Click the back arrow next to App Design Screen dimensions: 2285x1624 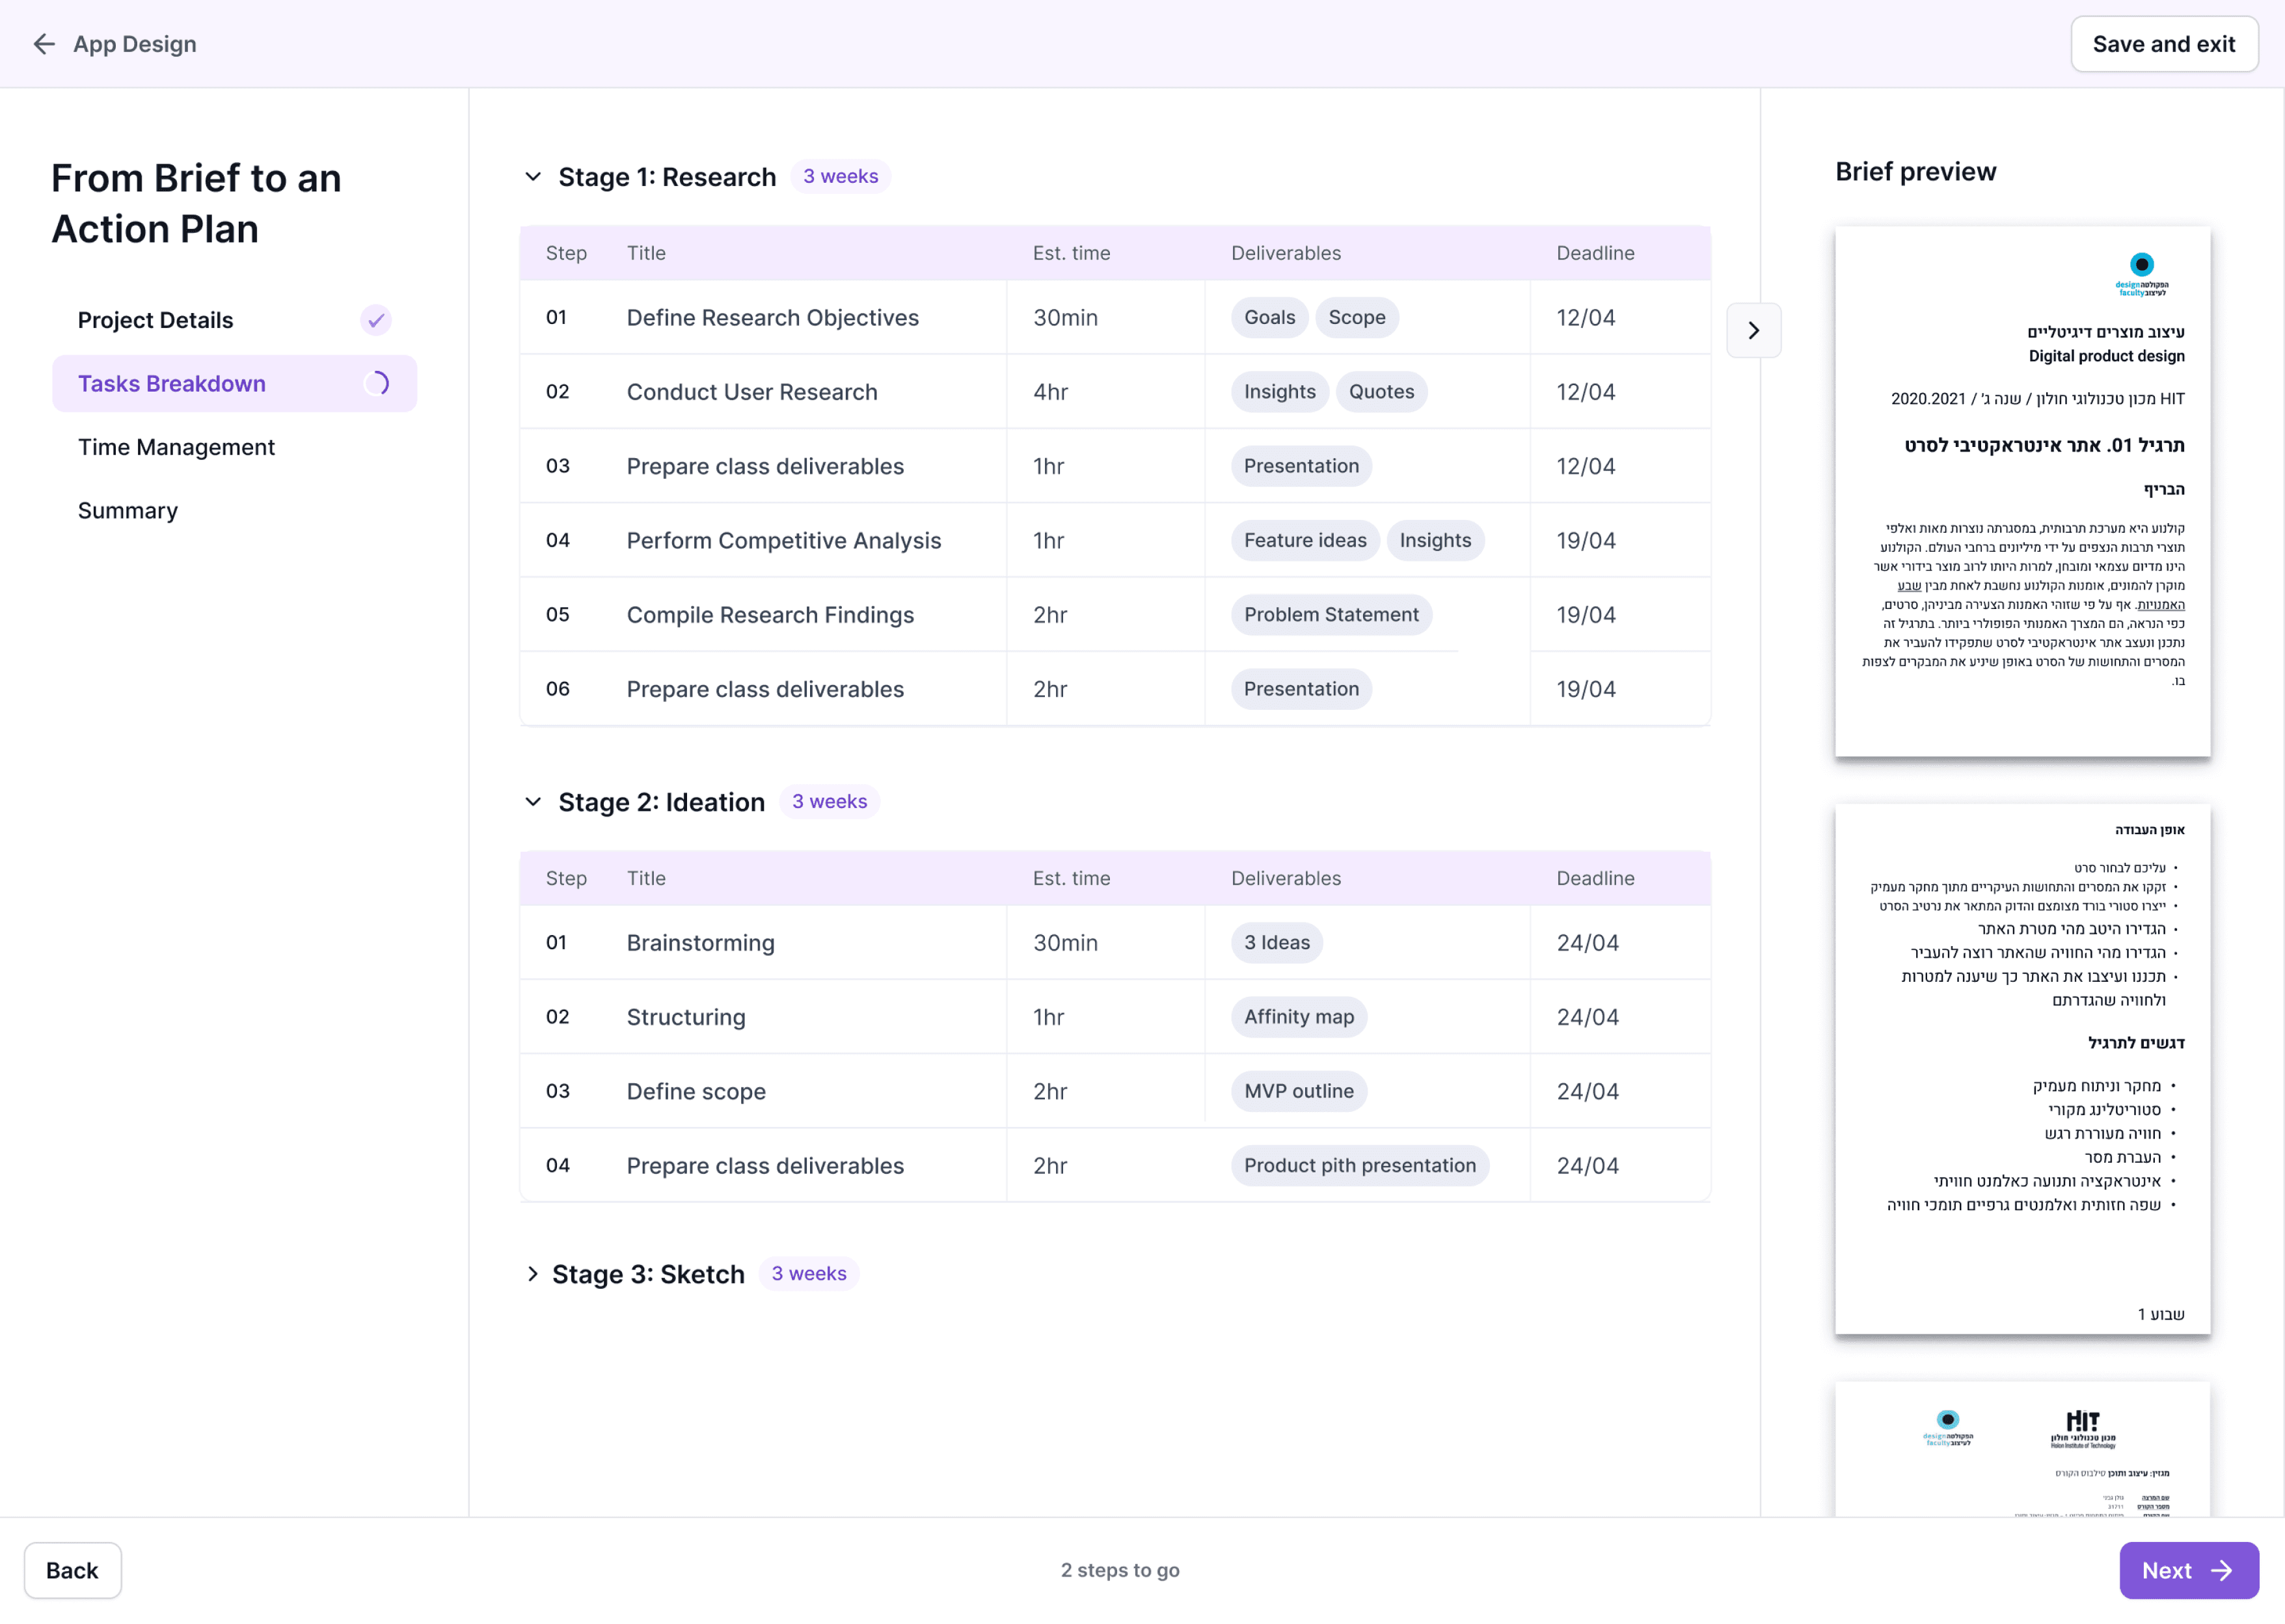tap(44, 44)
